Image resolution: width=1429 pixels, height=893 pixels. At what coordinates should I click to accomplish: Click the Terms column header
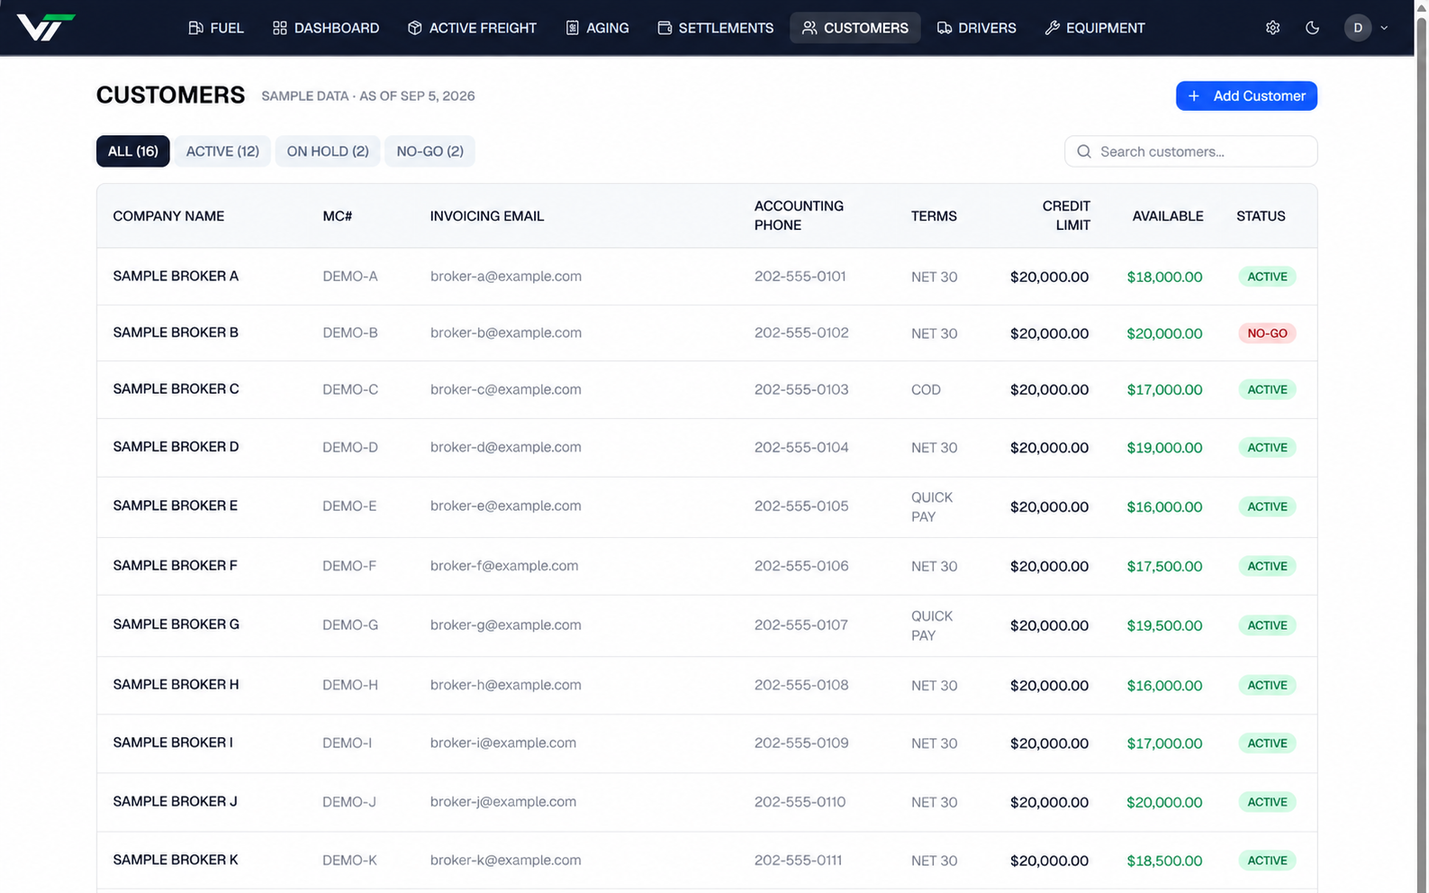tap(934, 216)
